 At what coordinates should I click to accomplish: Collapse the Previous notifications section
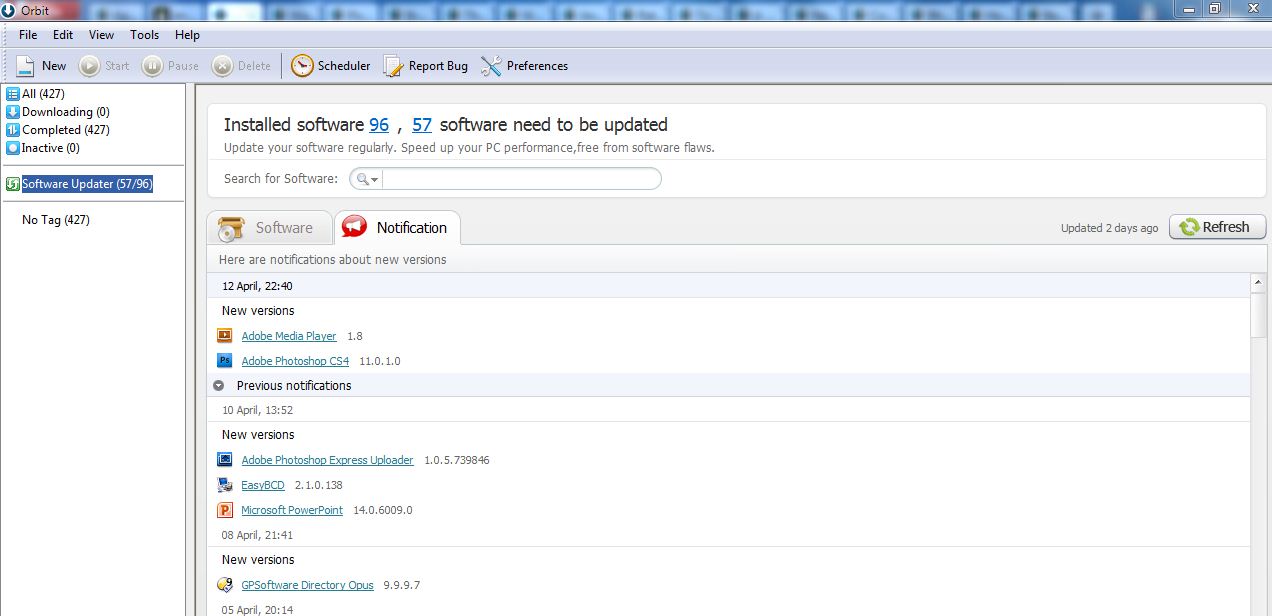(x=218, y=385)
